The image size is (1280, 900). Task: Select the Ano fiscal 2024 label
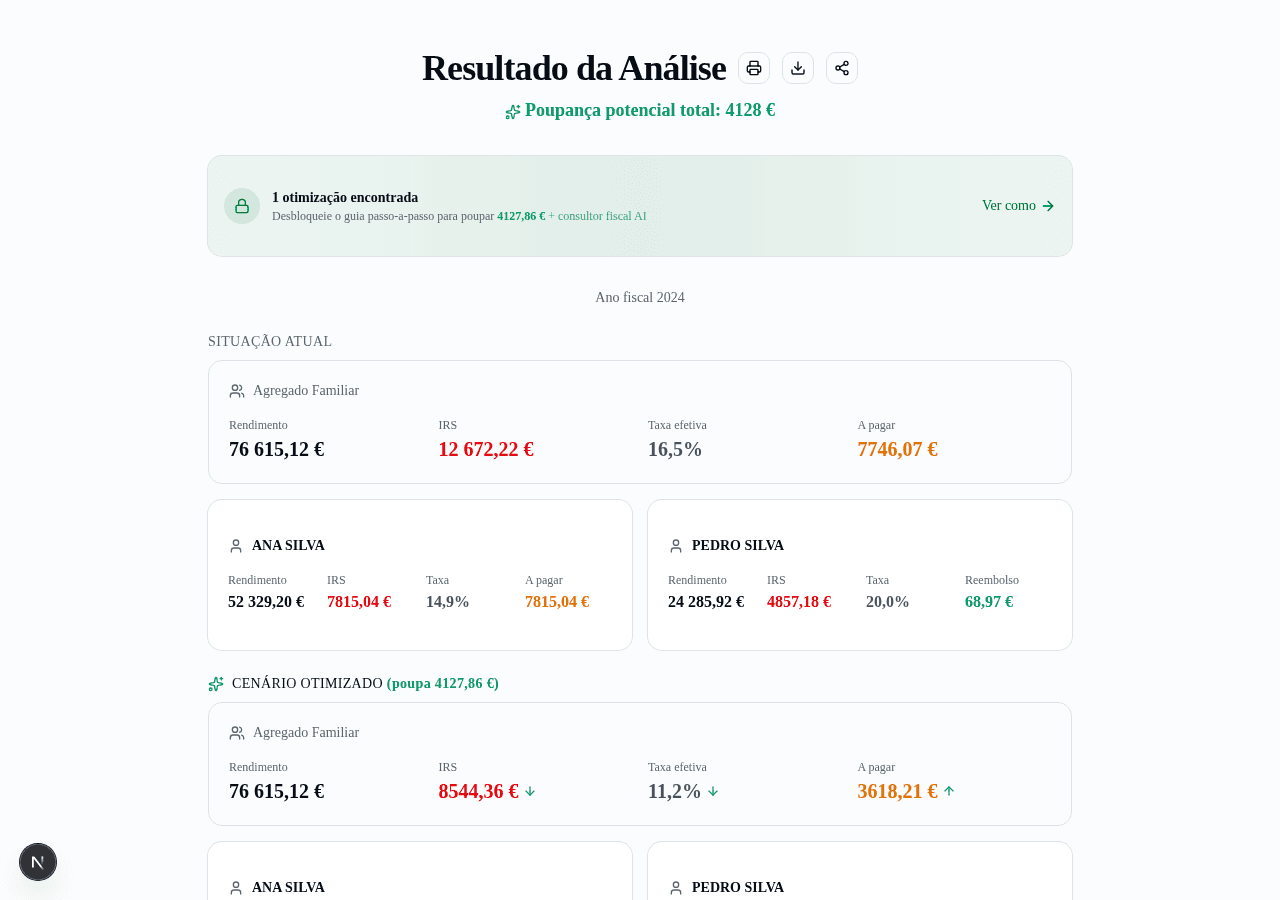point(640,297)
